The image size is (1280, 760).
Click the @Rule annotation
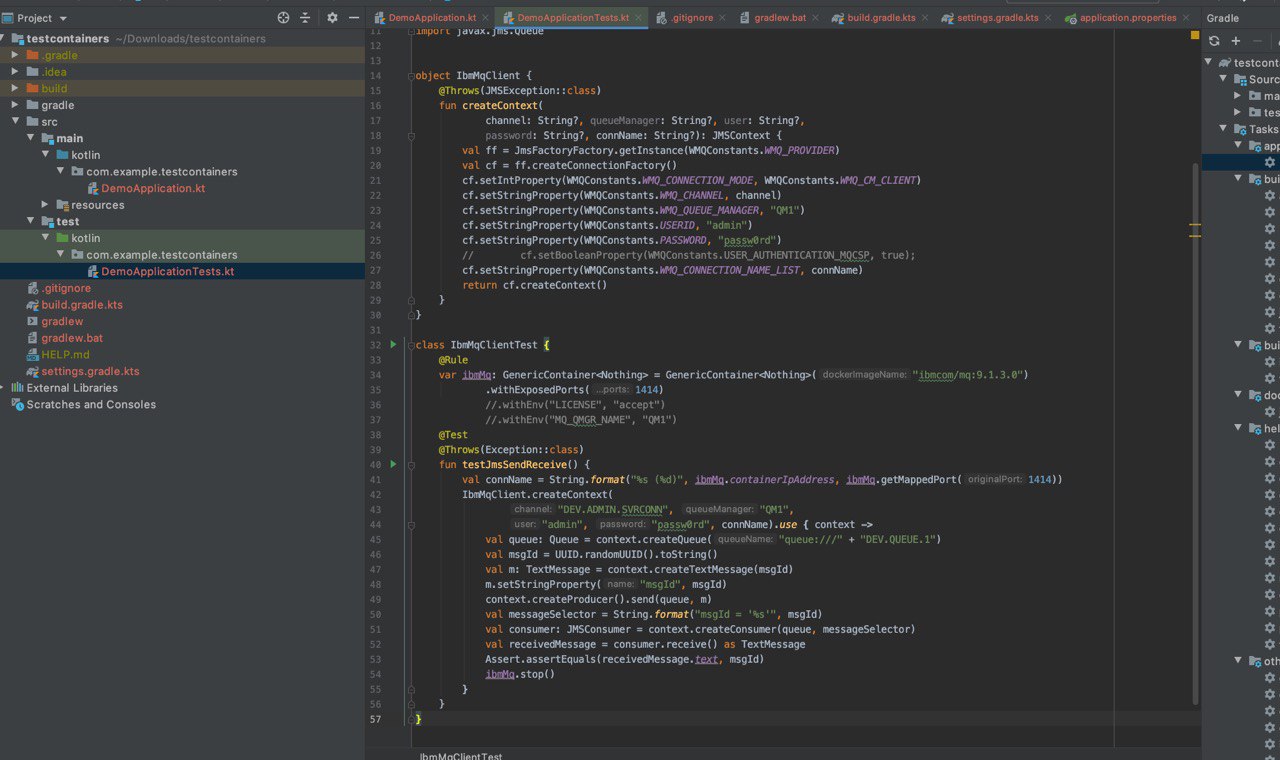(453, 360)
